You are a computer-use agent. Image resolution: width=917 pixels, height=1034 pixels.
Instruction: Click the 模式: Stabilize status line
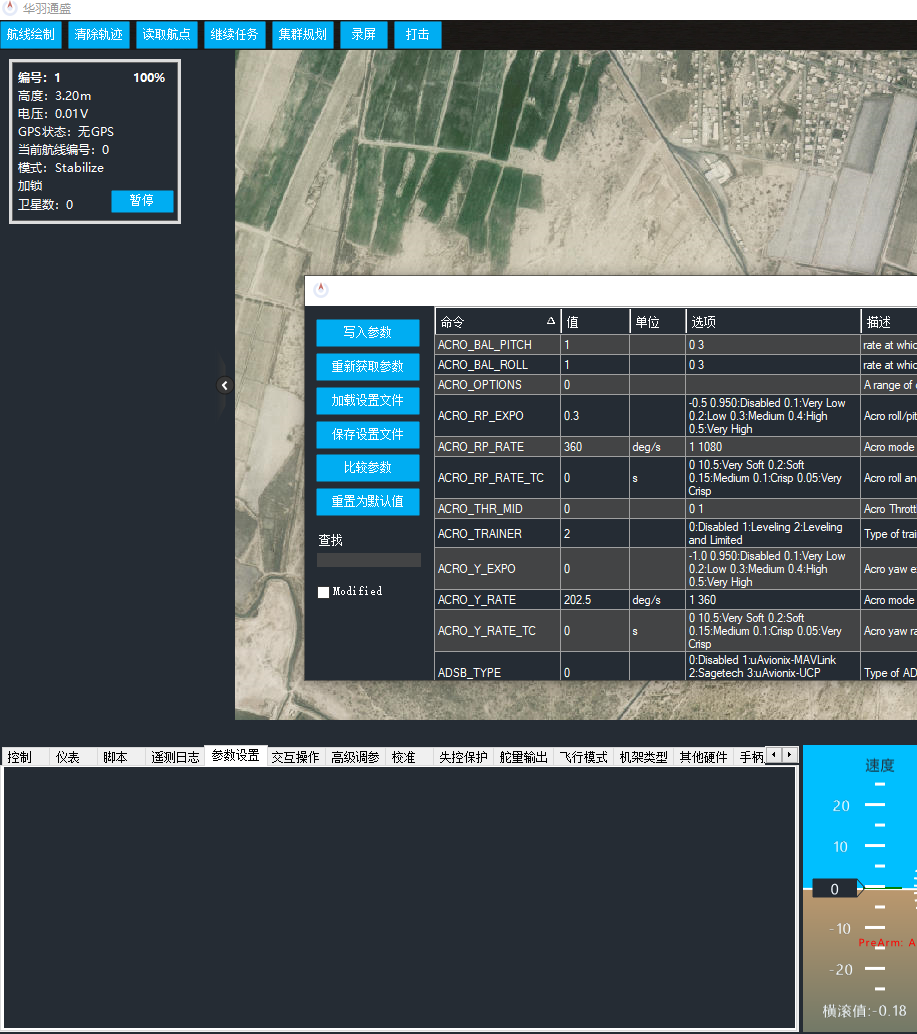tap(61, 168)
